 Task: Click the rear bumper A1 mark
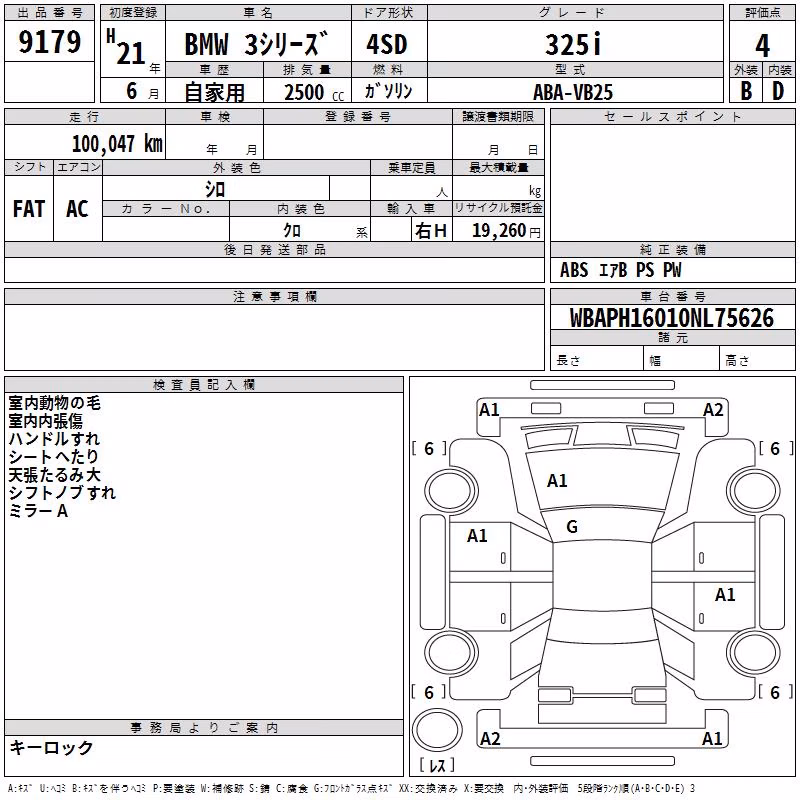[x=712, y=738]
